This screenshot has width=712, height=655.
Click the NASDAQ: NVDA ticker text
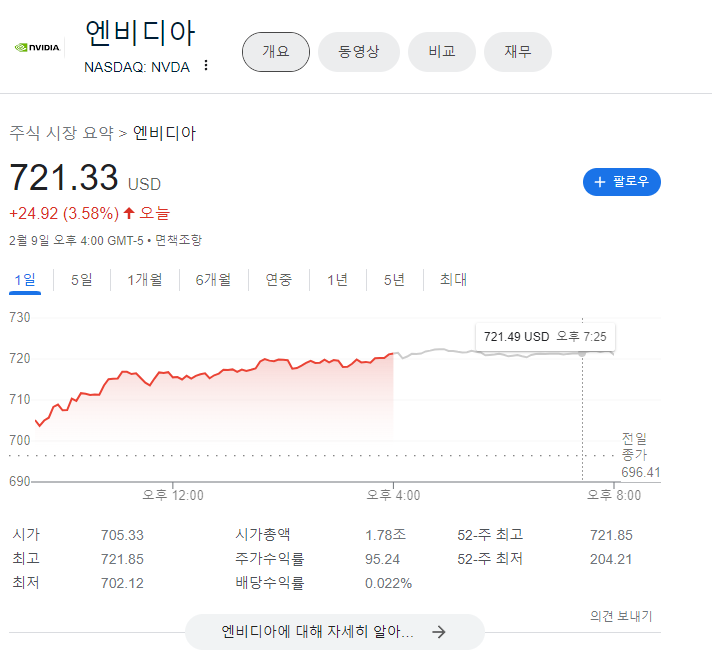coord(137,67)
